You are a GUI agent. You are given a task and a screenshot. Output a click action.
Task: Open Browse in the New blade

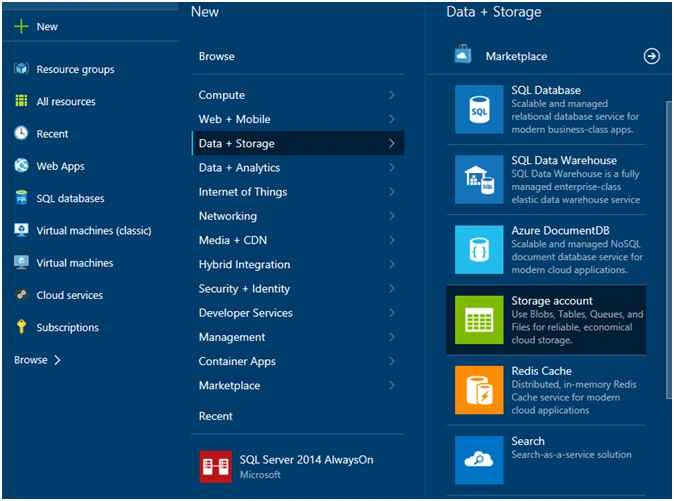pyautogui.click(x=217, y=56)
